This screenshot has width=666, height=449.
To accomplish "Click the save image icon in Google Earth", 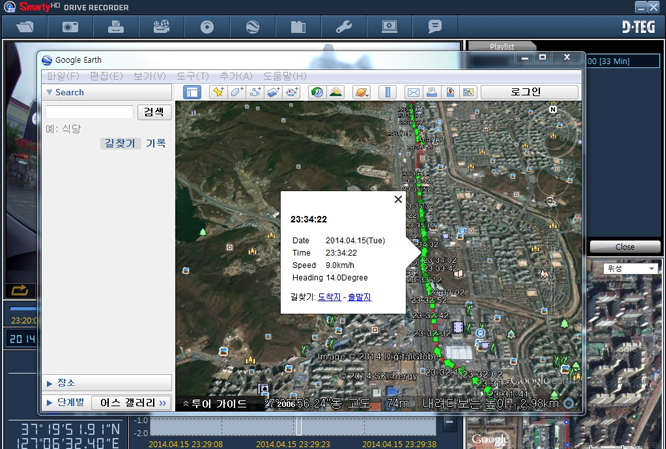I will [x=450, y=92].
